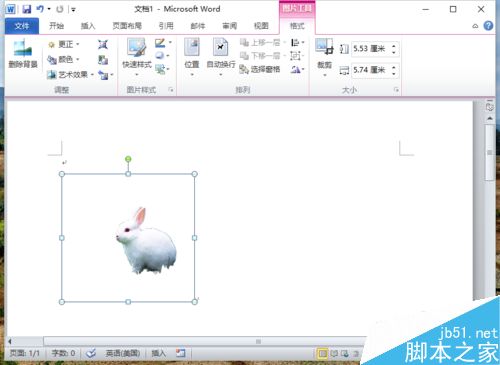Click the Remove Background (删除背景) button
The height and width of the screenshot is (365, 500).
click(x=23, y=54)
